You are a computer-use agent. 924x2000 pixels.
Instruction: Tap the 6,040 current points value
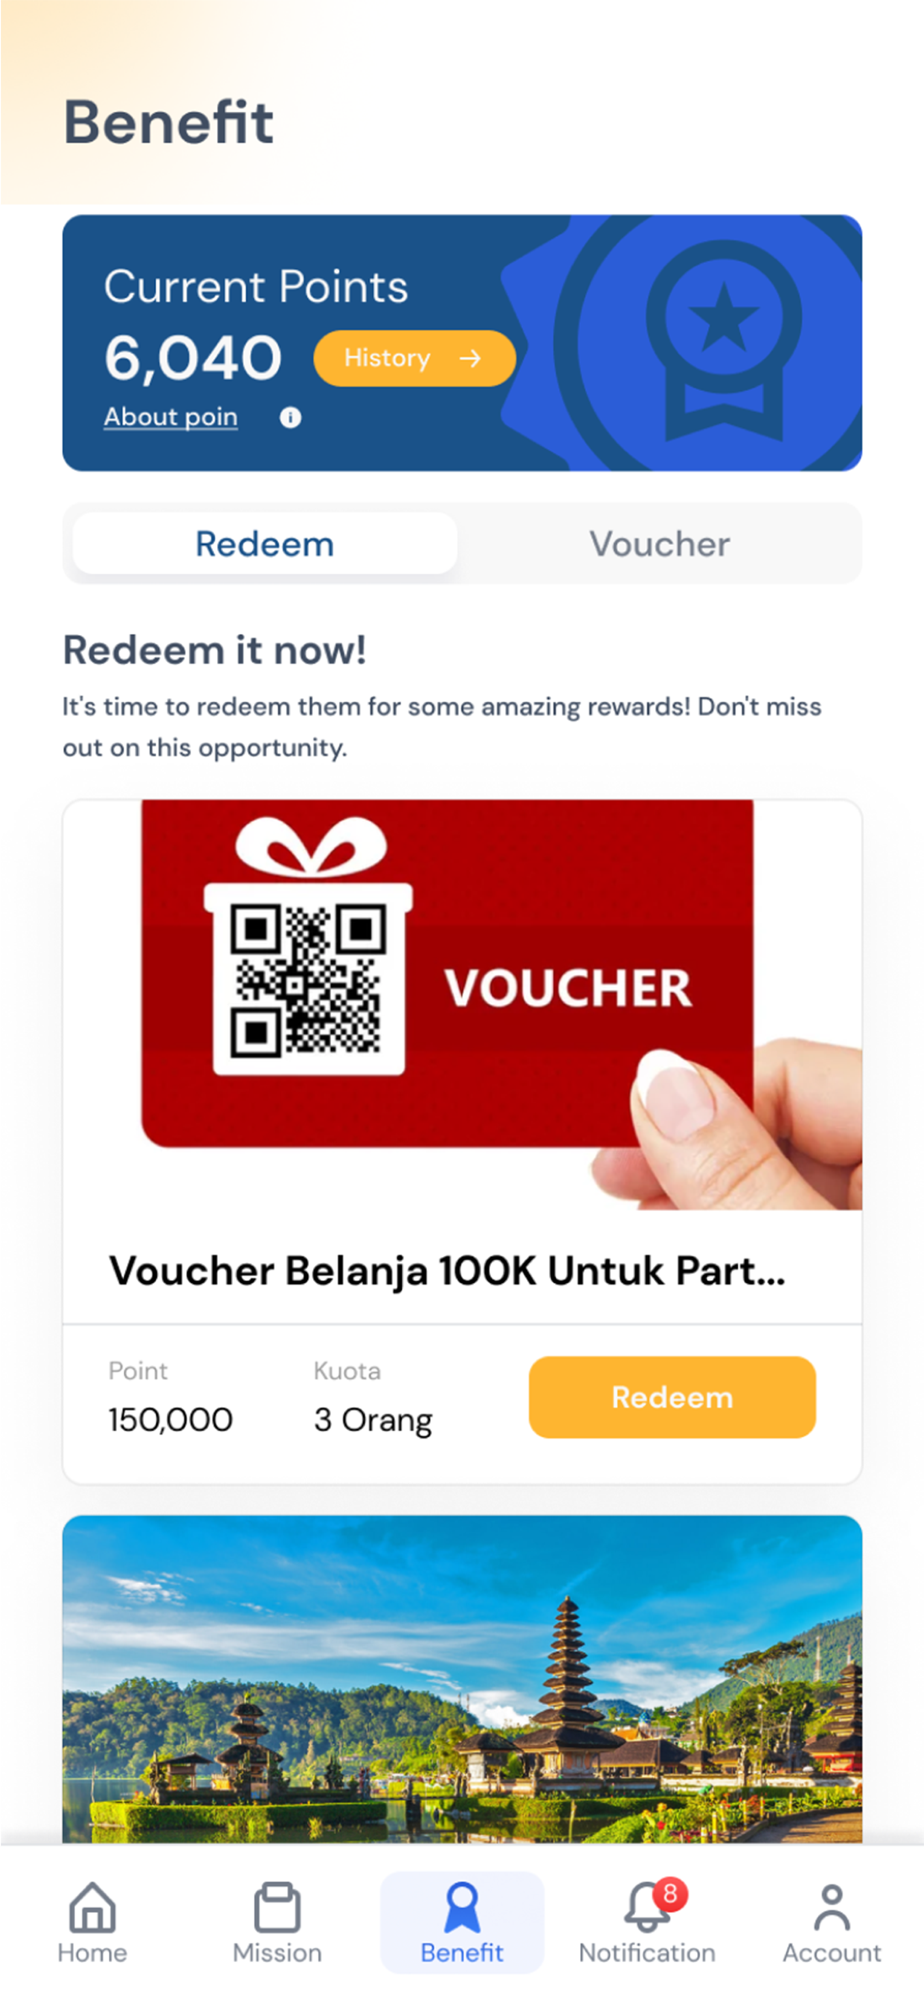(x=193, y=358)
